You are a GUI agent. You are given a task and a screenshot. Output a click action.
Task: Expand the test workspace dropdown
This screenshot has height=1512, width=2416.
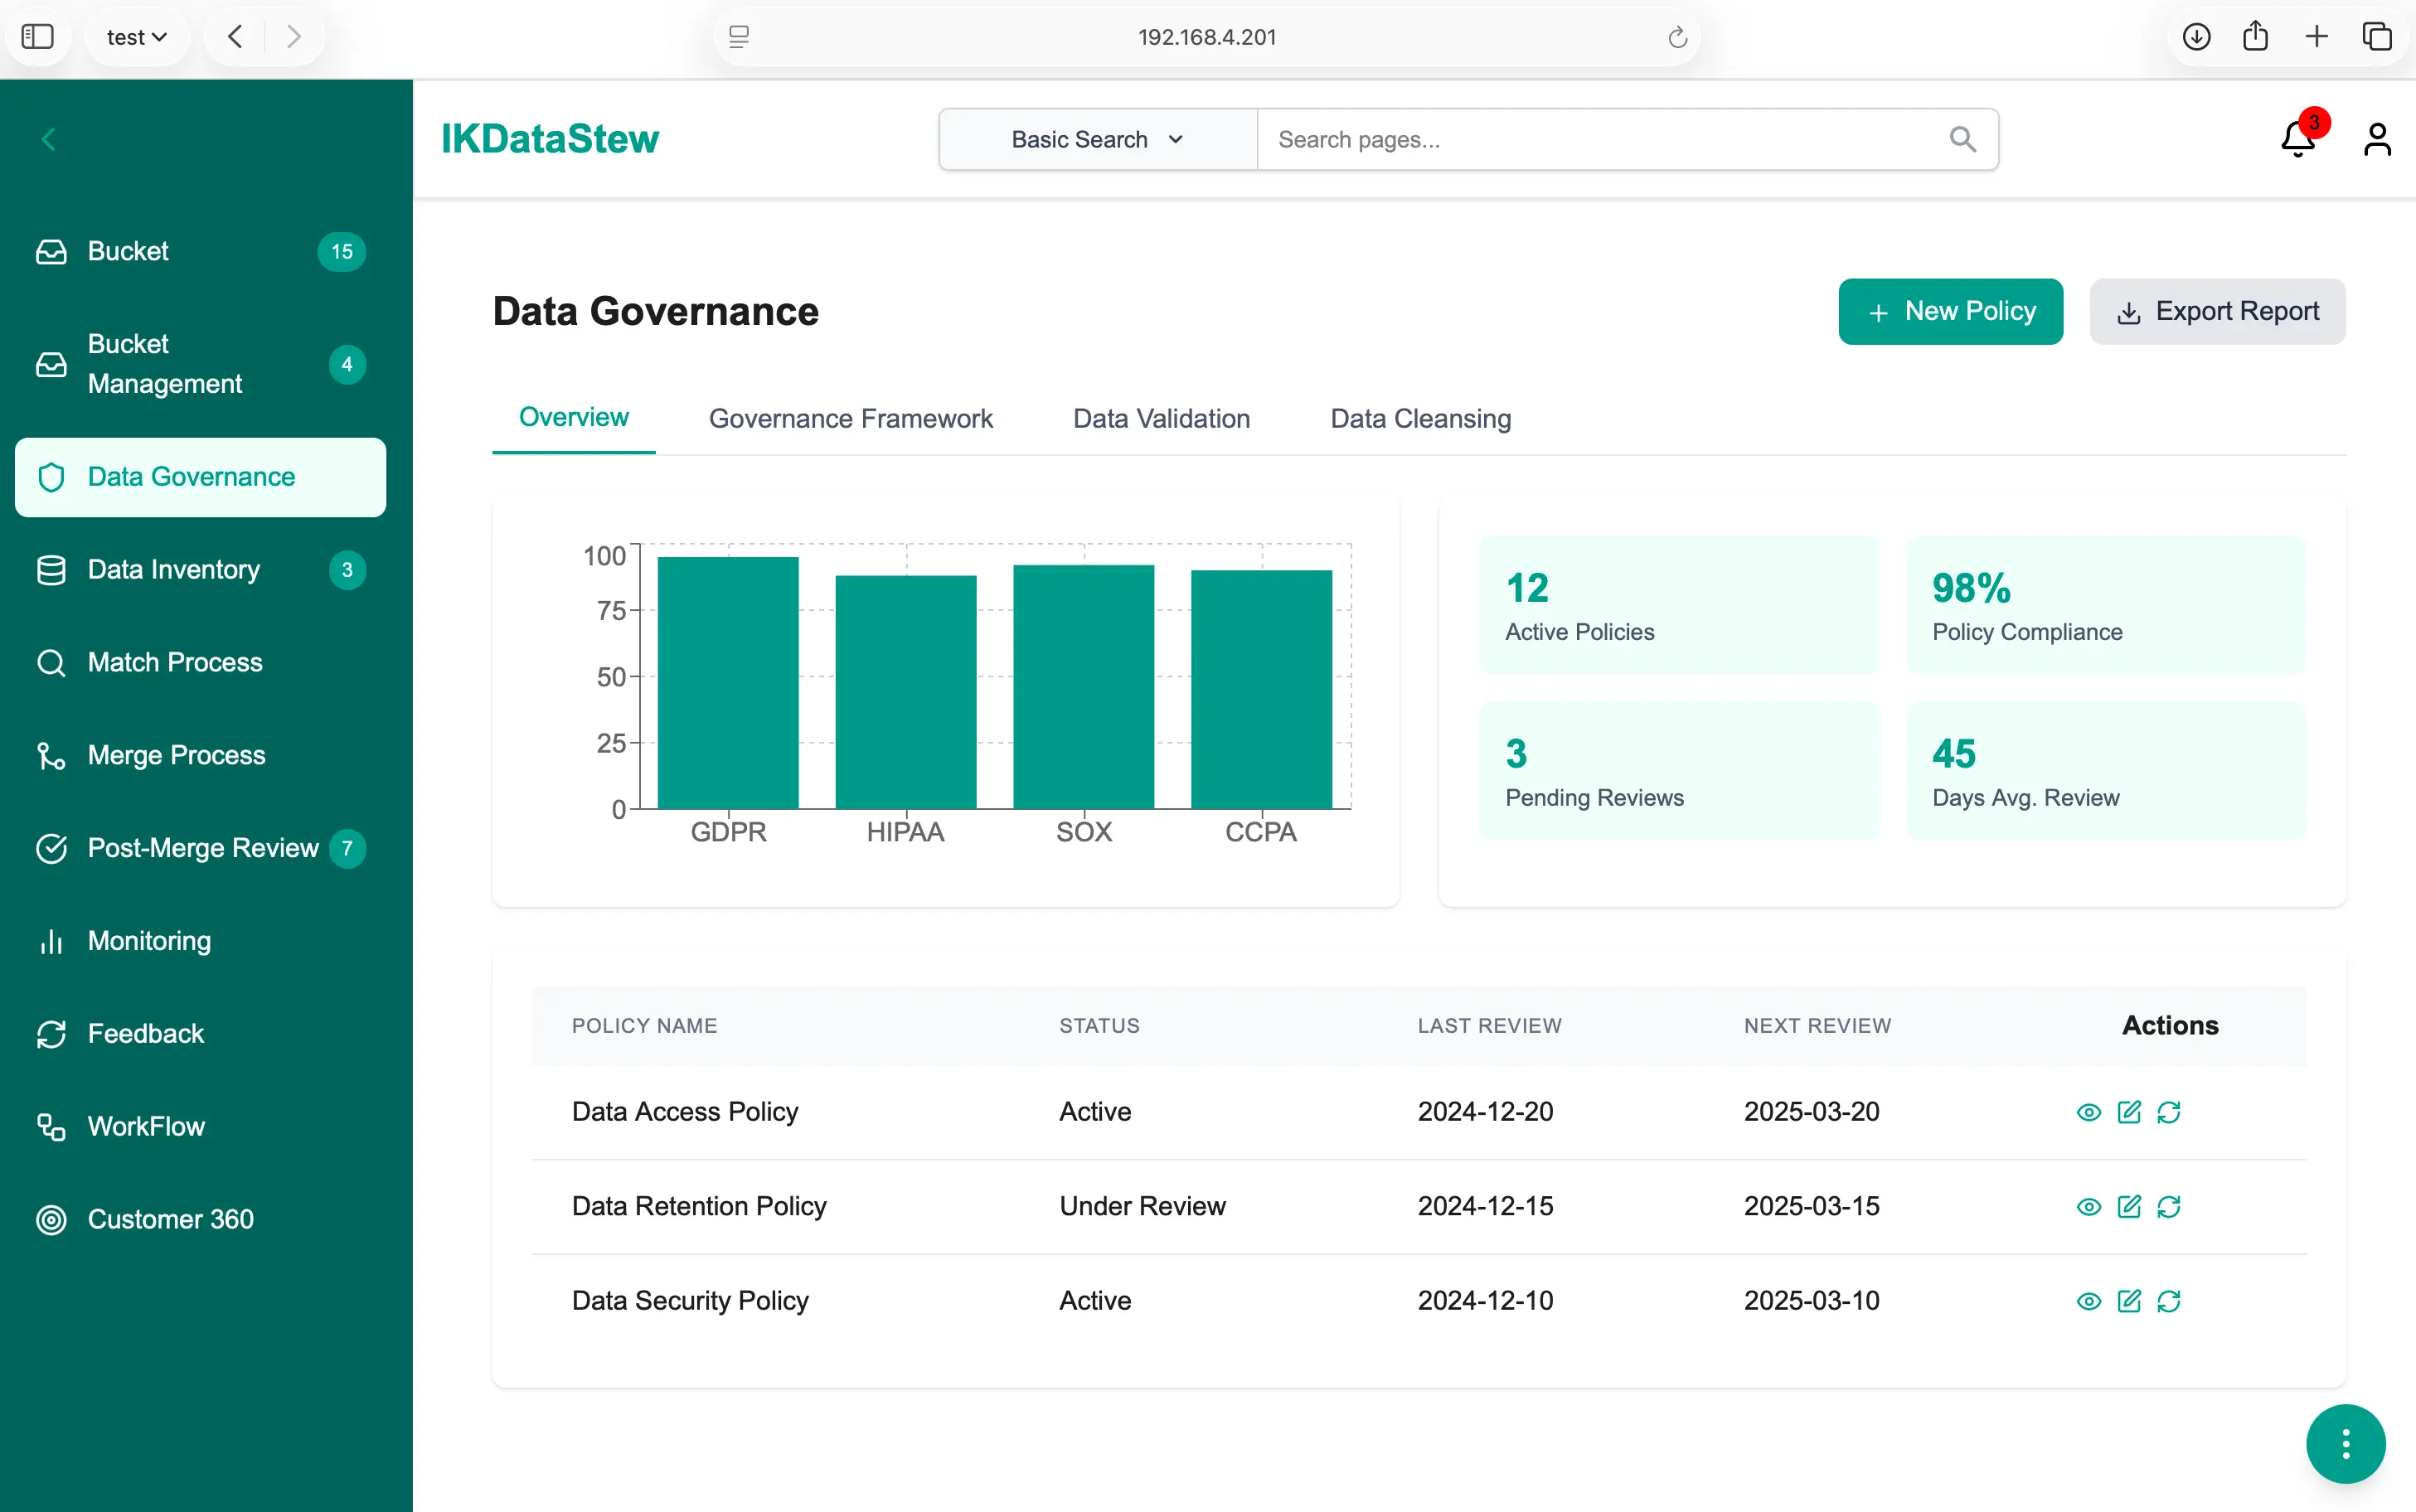[137, 36]
